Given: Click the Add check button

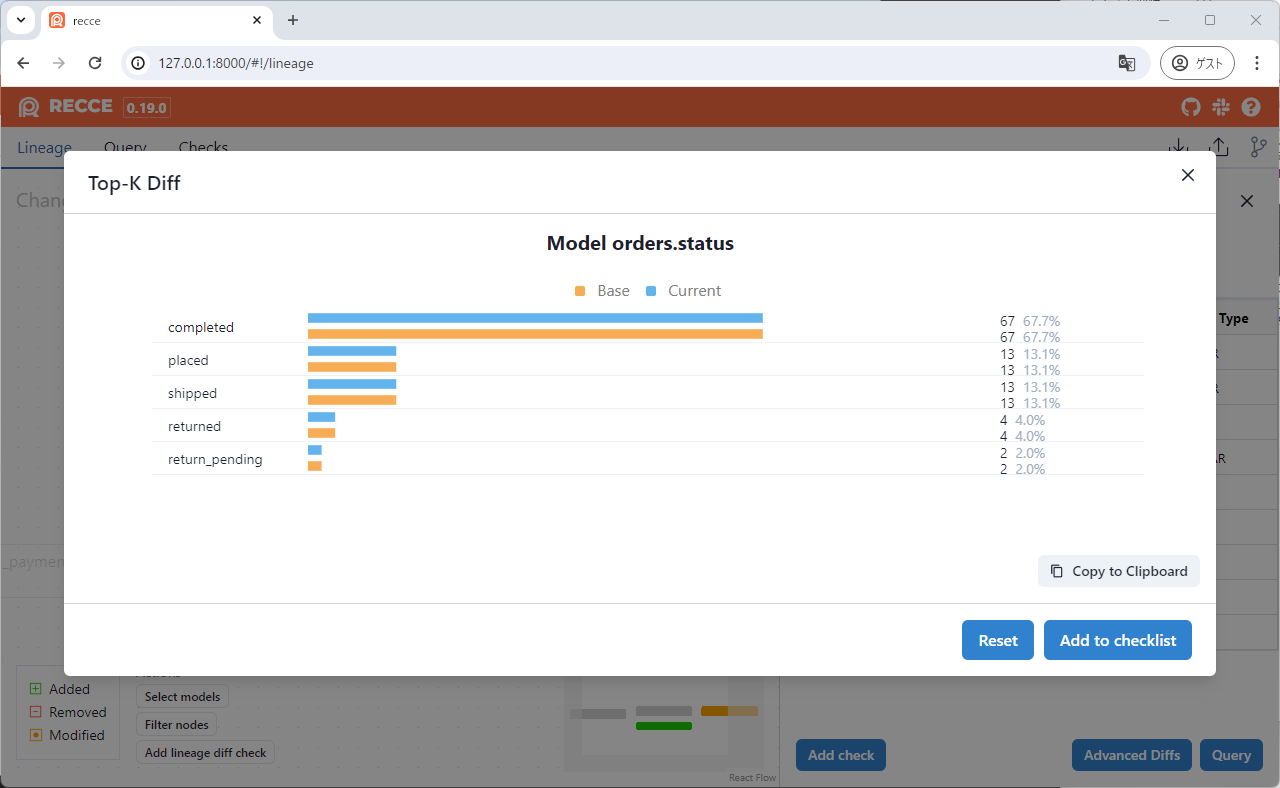Looking at the screenshot, I should tap(841, 755).
